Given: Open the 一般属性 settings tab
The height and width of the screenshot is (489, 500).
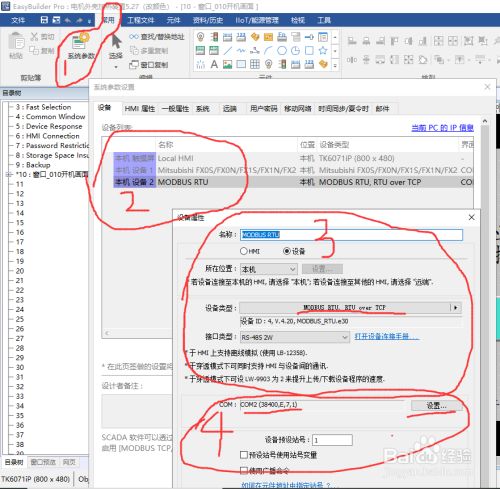Looking at the screenshot, I should tap(175, 109).
